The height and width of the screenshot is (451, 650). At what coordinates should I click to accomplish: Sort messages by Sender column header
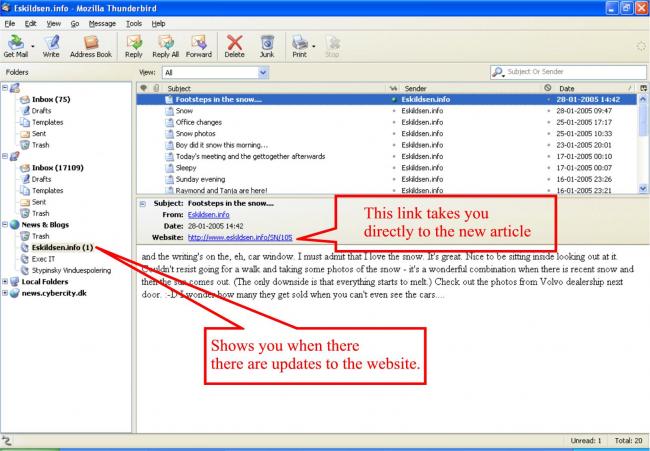coord(471,88)
